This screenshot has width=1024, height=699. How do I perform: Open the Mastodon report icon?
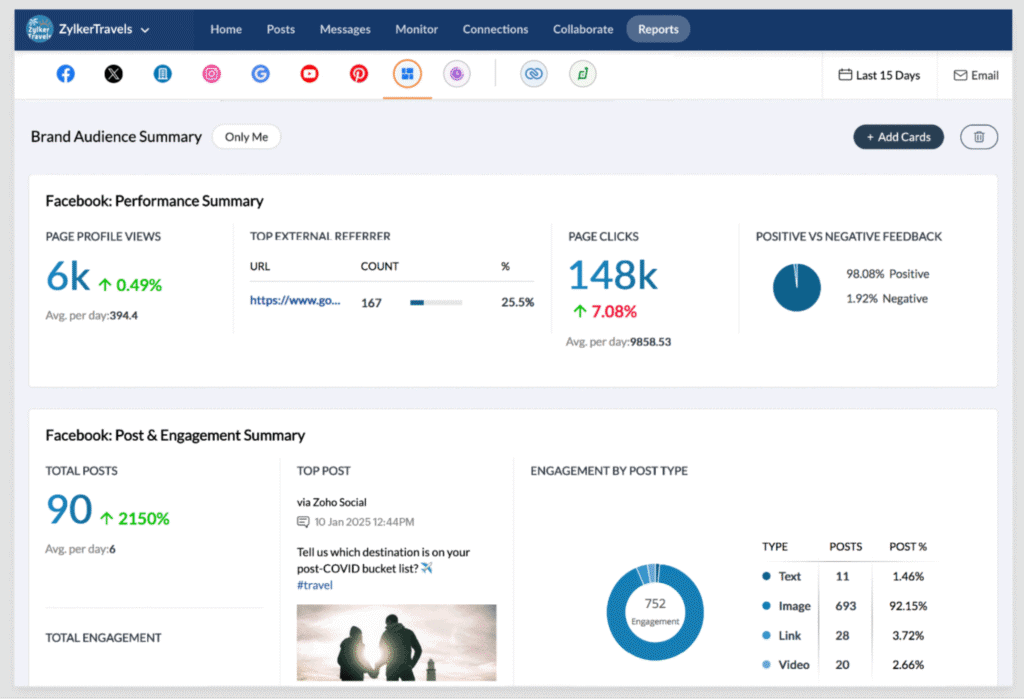tap(456, 73)
